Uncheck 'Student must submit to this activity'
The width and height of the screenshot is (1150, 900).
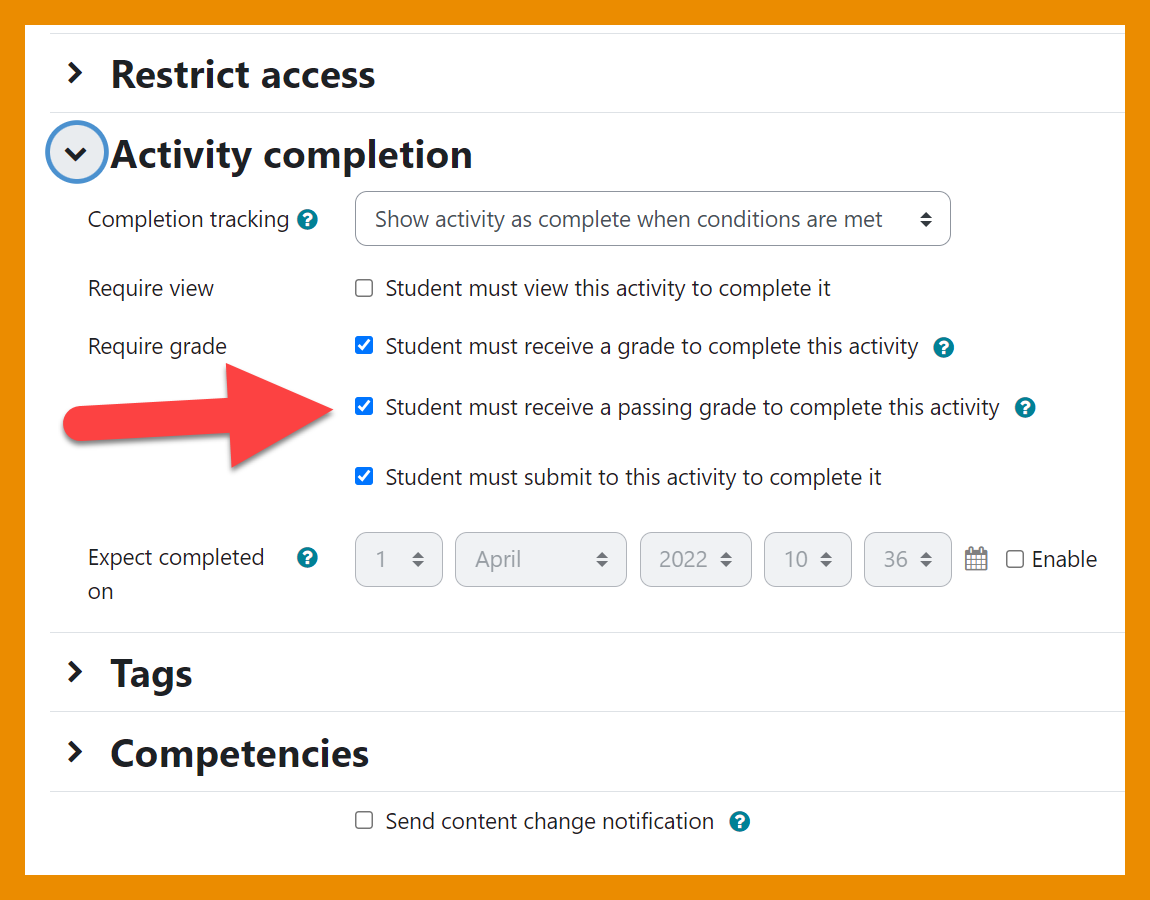(365, 477)
